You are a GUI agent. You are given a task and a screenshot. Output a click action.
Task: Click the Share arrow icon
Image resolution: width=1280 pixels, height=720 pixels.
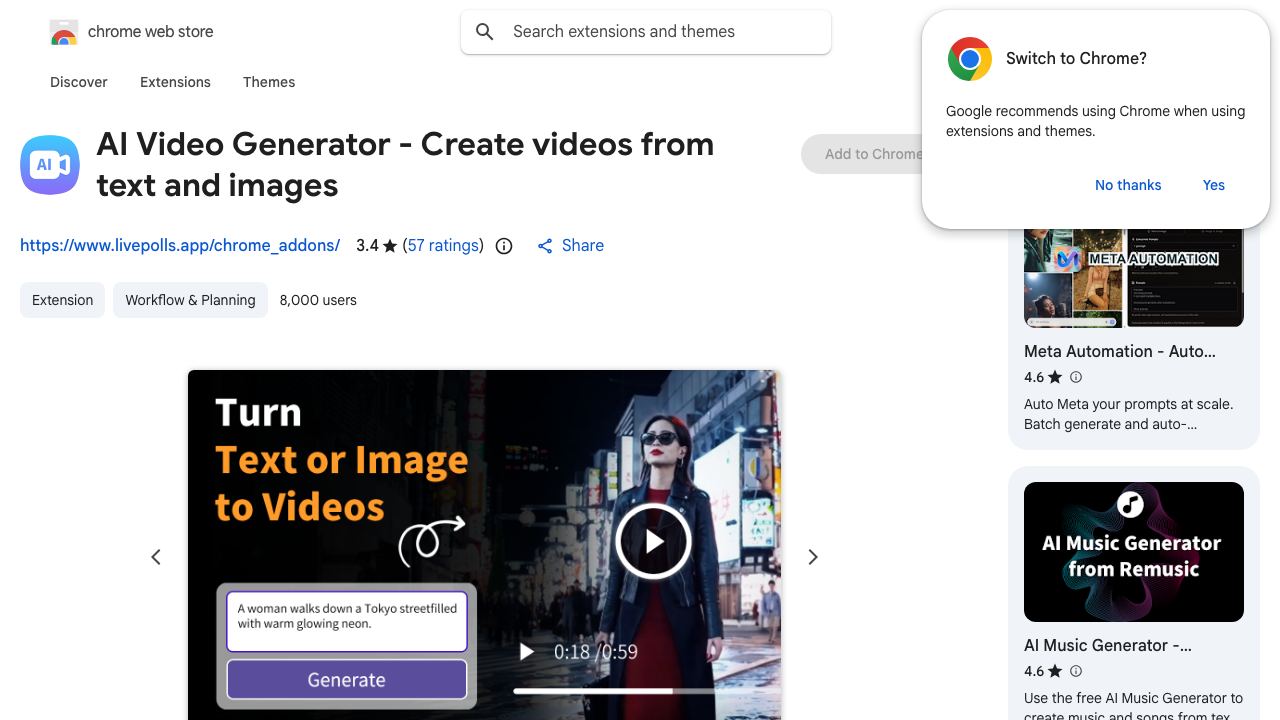point(545,246)
